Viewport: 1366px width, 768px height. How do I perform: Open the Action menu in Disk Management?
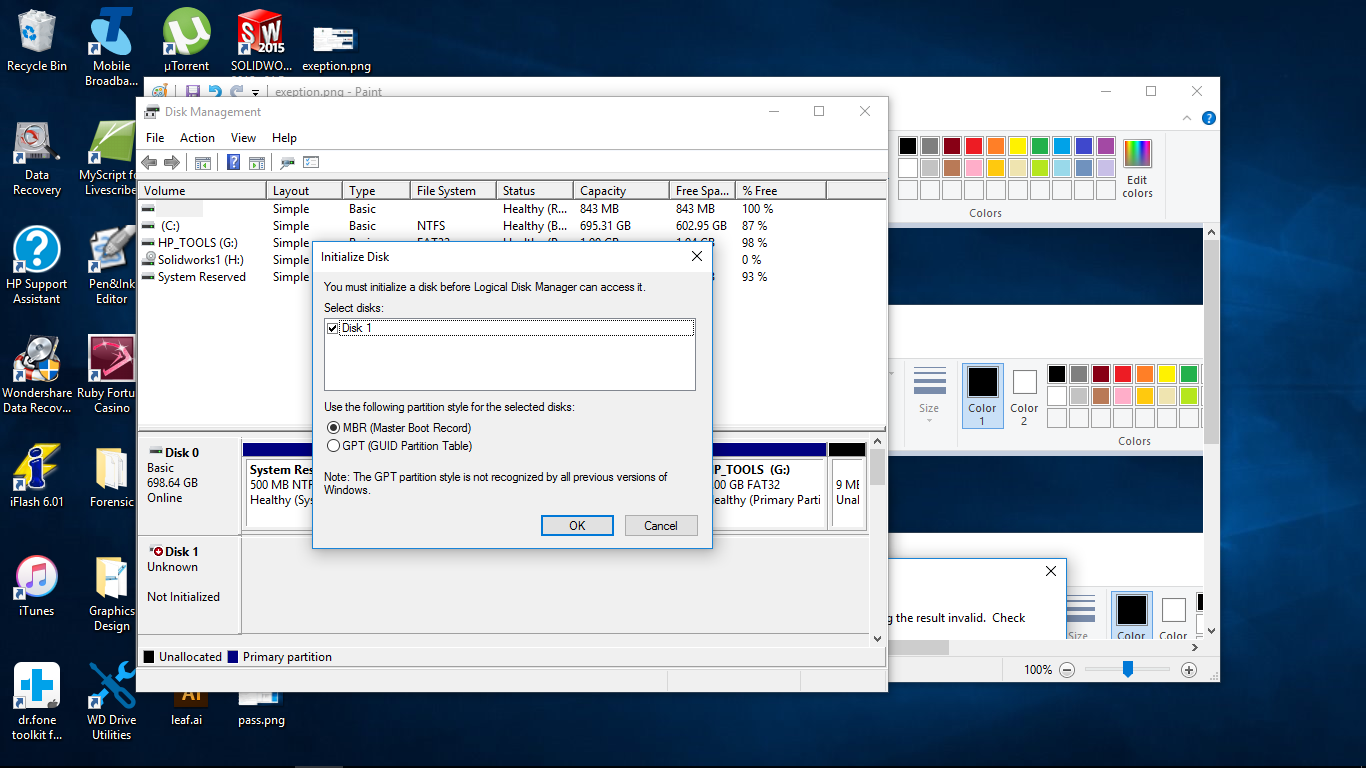click(x=197, y=138)
